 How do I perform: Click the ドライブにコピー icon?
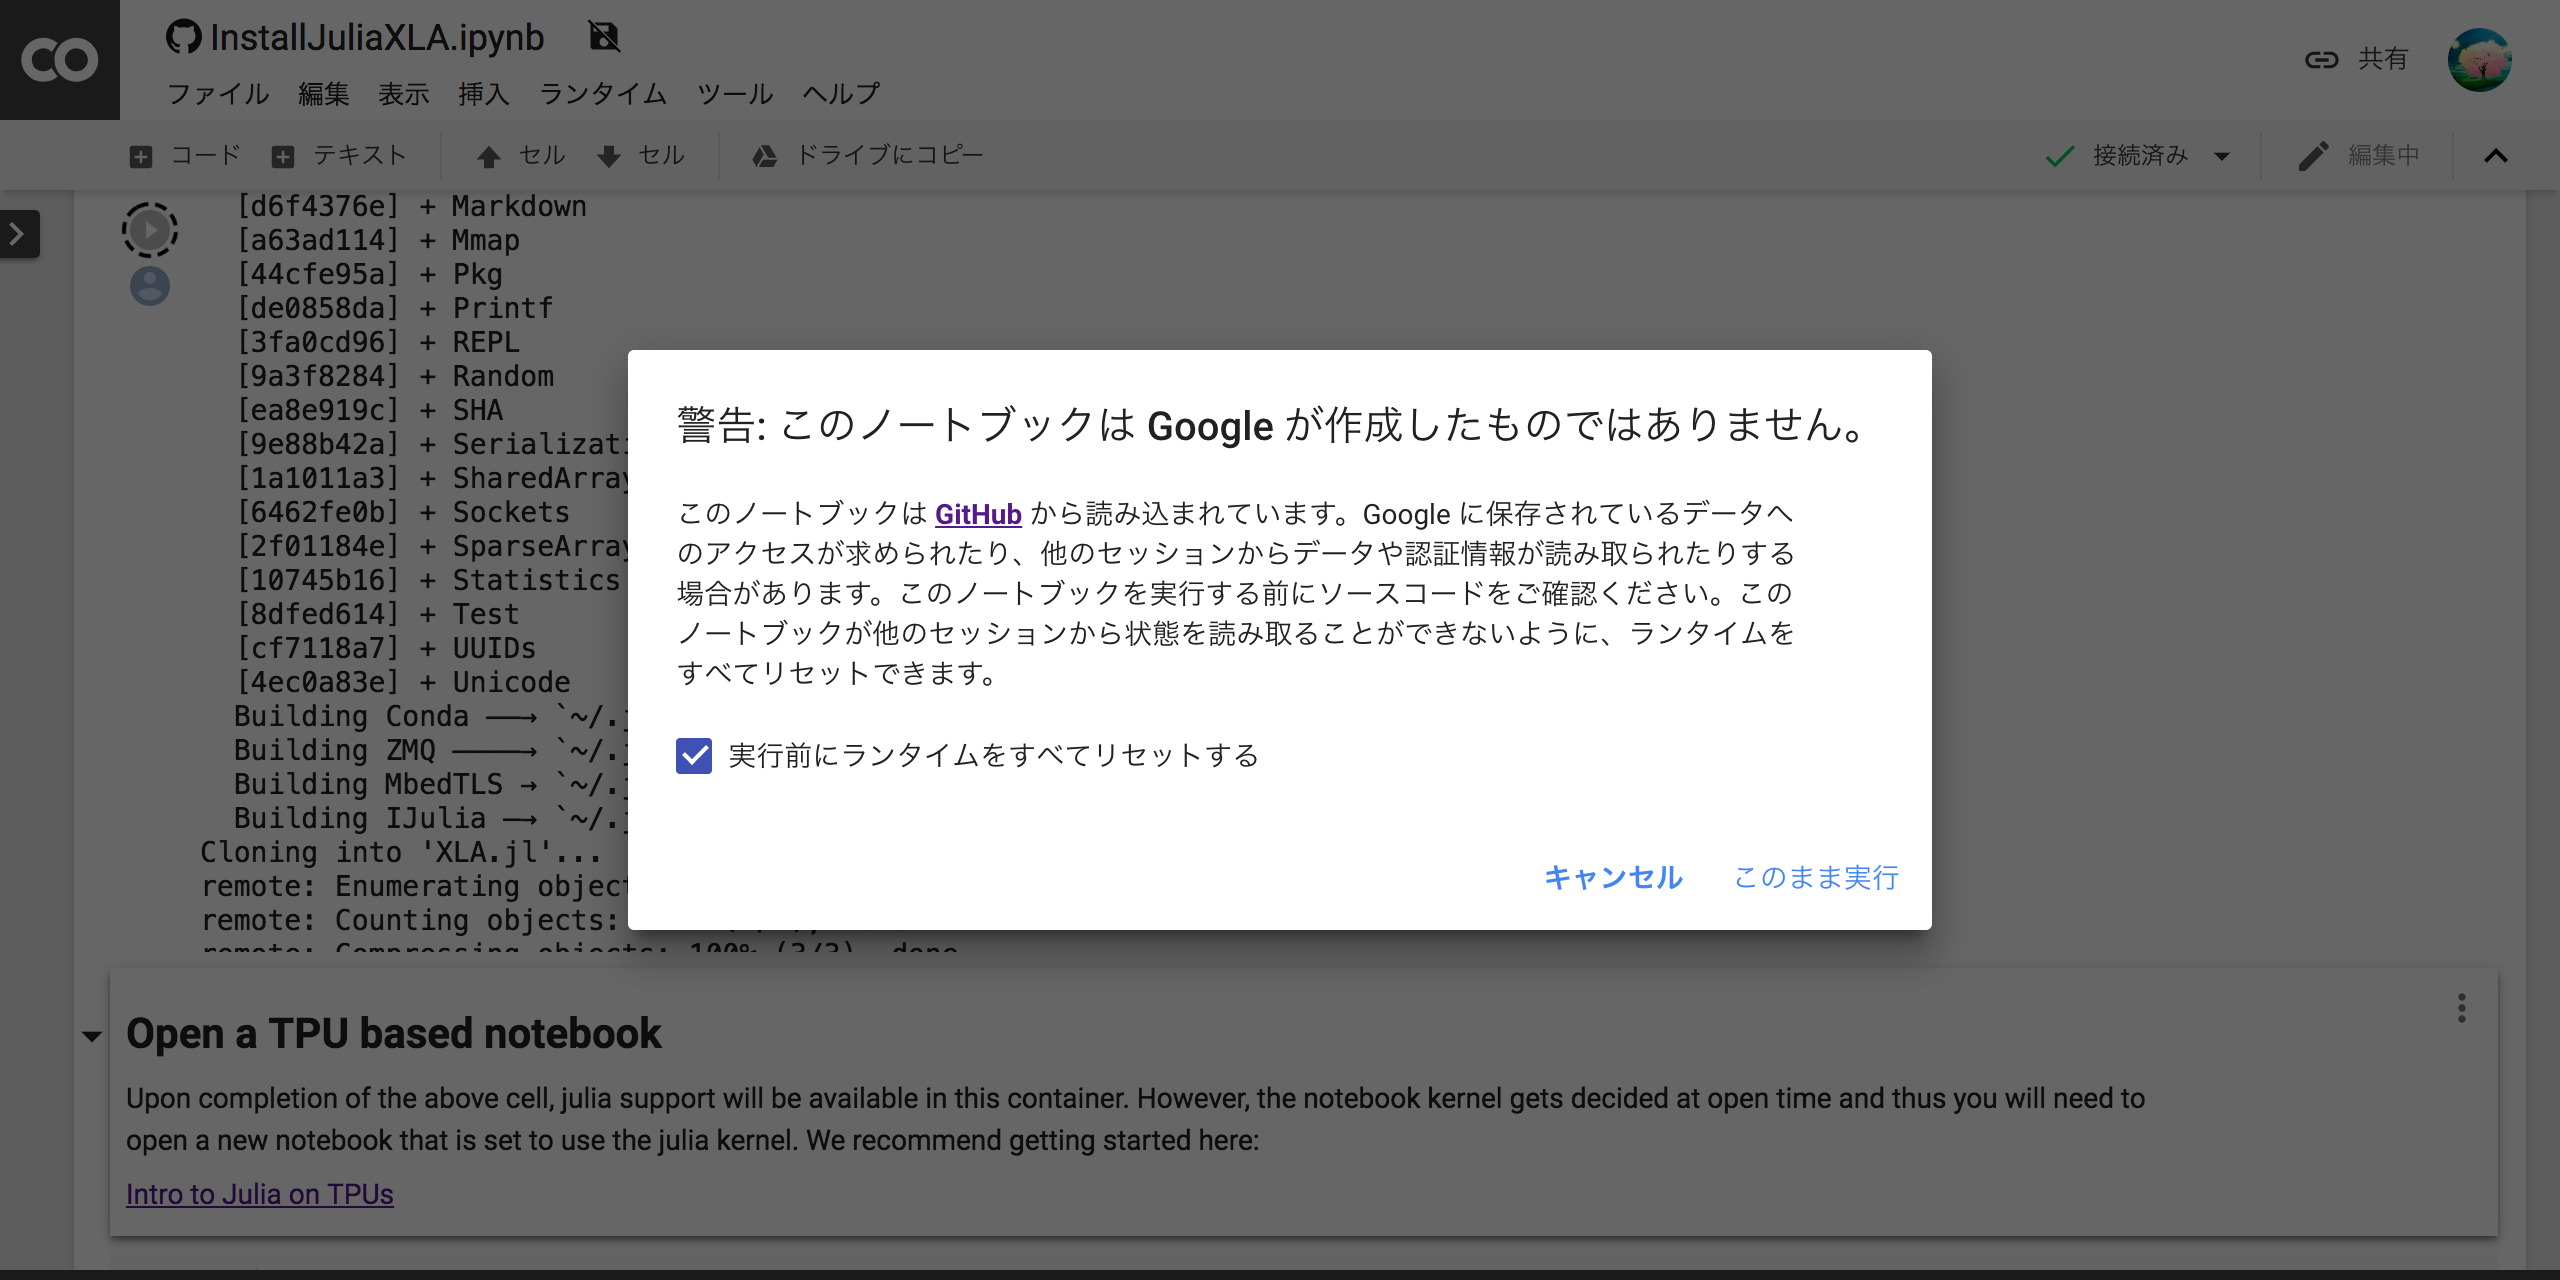(764, 156)
